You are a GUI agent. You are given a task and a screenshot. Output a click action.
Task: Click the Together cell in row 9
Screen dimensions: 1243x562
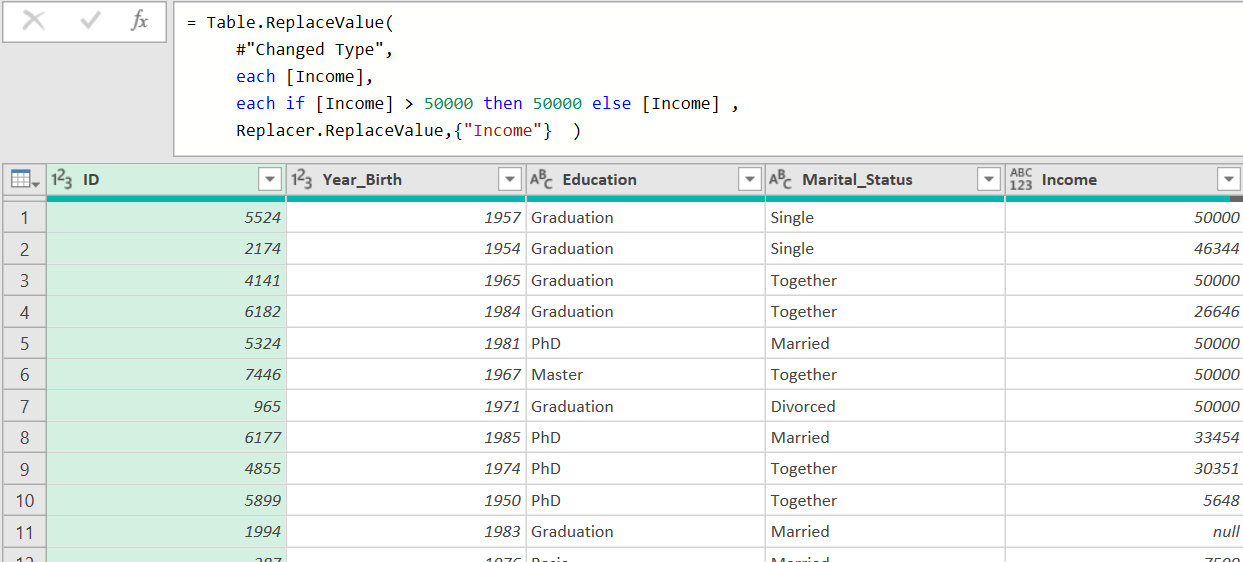[885, 468]
